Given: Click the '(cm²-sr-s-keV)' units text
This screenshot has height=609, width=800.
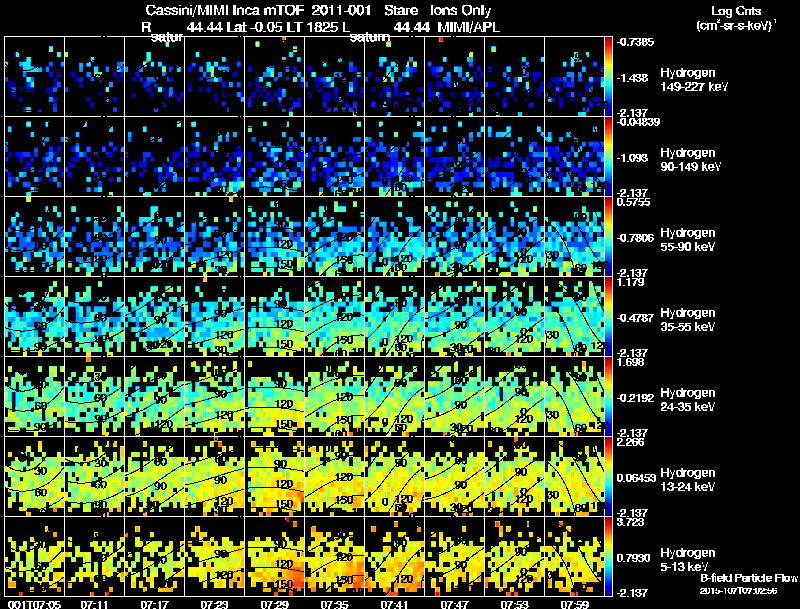Looking at the screenshot, I should point(736,25).
